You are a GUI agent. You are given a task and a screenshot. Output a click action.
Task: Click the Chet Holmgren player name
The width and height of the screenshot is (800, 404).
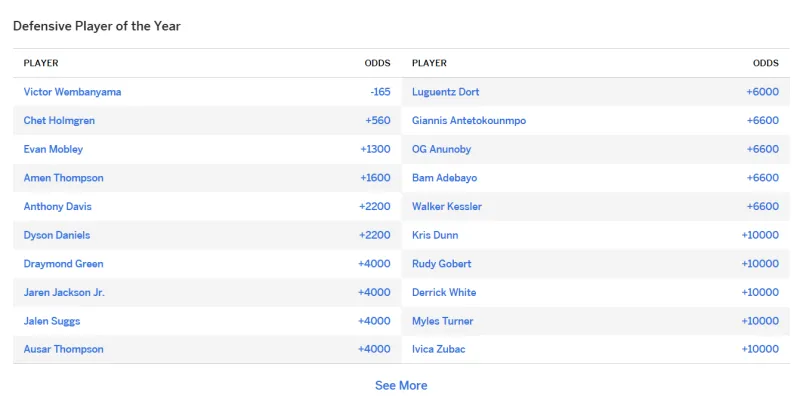(x=59, y=121)
